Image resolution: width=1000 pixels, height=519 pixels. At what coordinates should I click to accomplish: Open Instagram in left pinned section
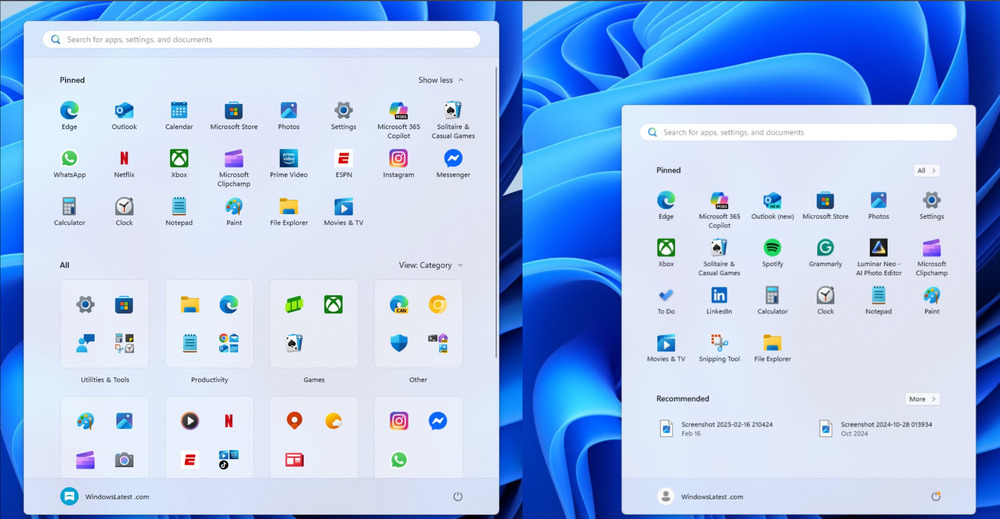click(x=399, y=163)
